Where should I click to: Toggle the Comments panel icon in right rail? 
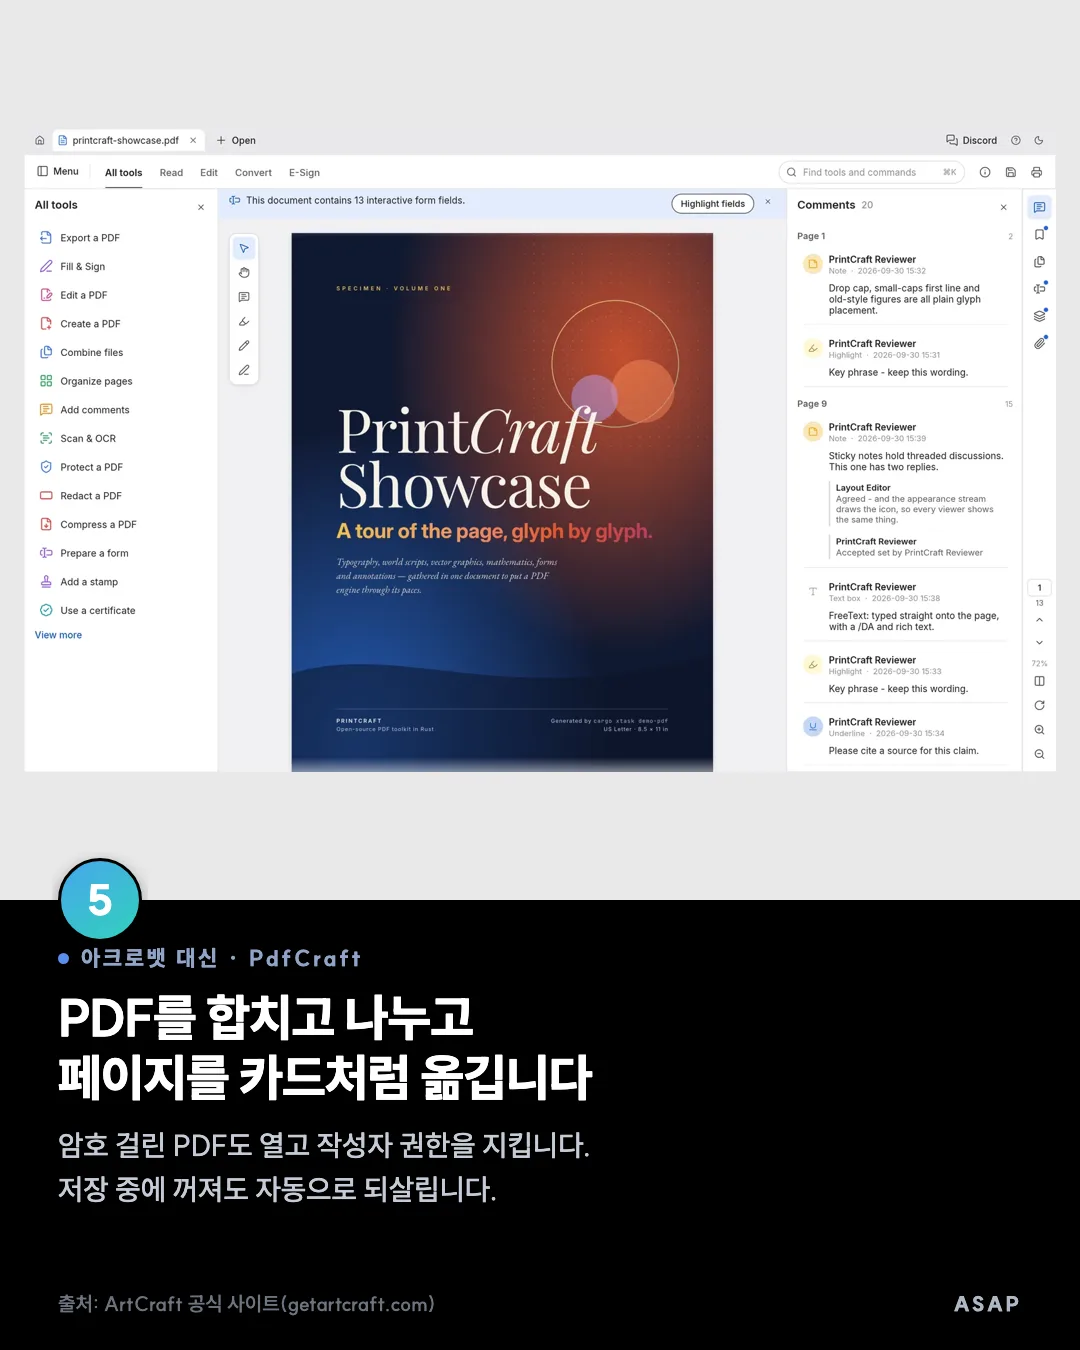point(1040,207)
